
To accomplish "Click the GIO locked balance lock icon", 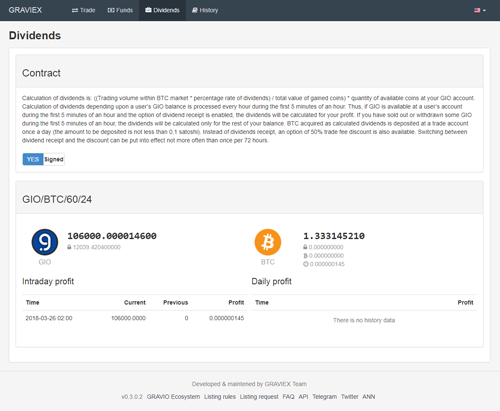I will (69, 247).
